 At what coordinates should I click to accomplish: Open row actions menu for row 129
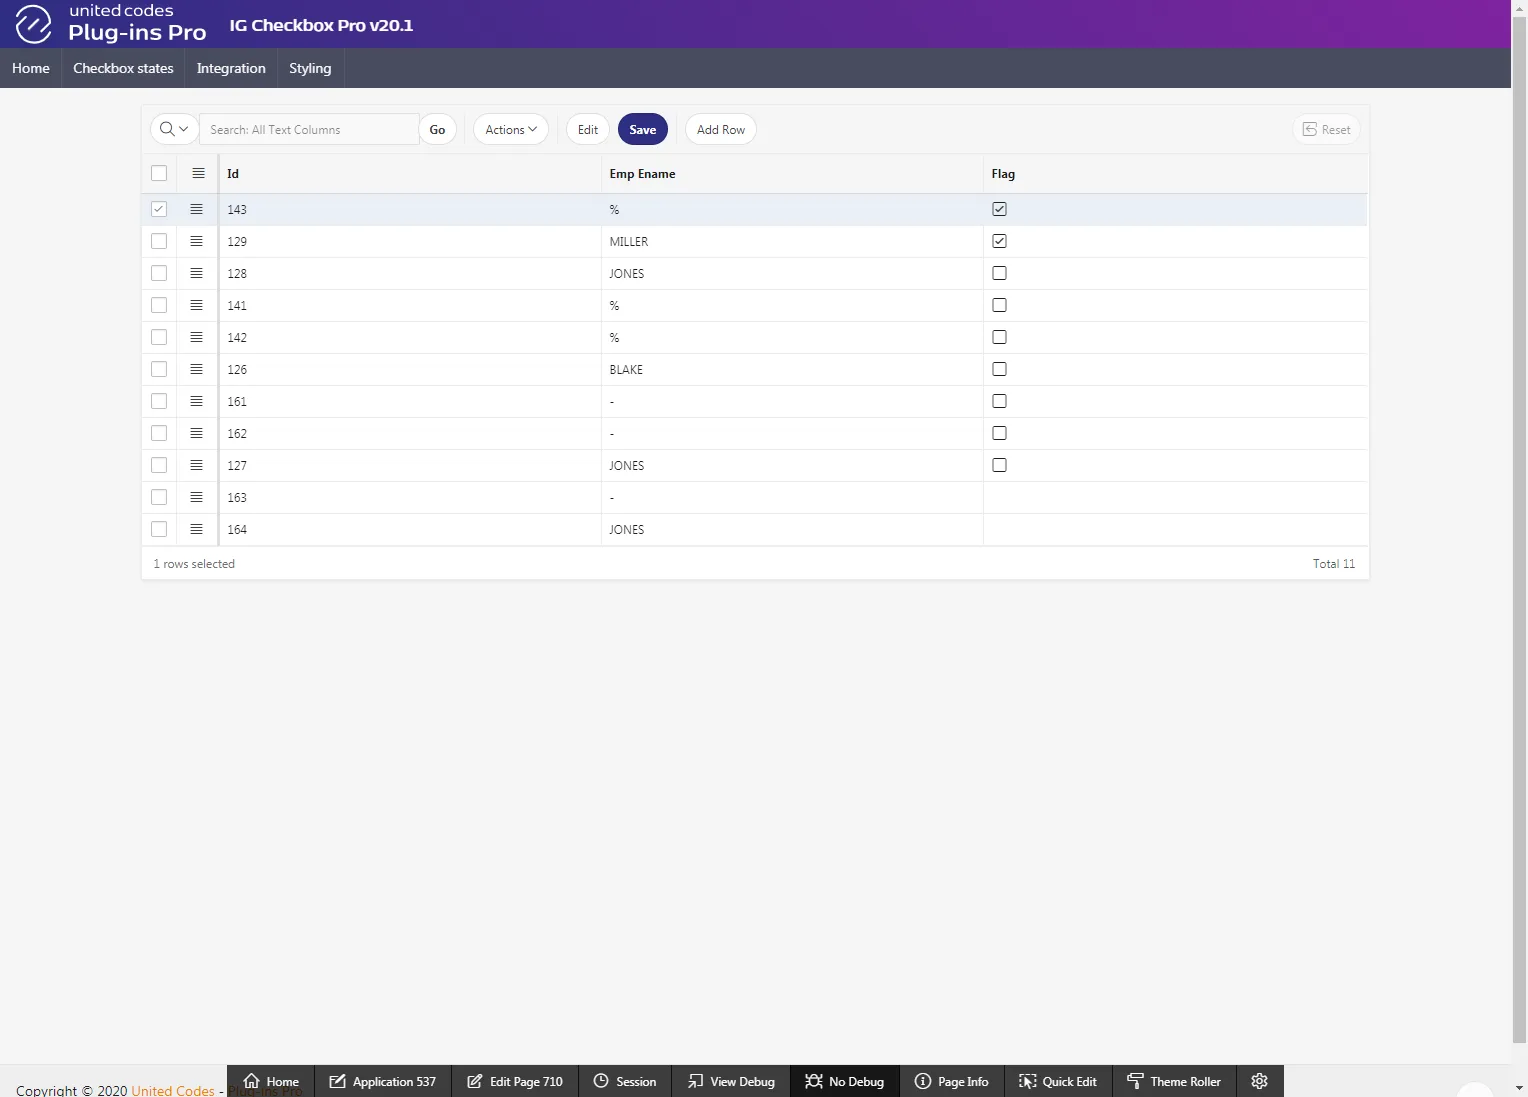click(196, 241)
